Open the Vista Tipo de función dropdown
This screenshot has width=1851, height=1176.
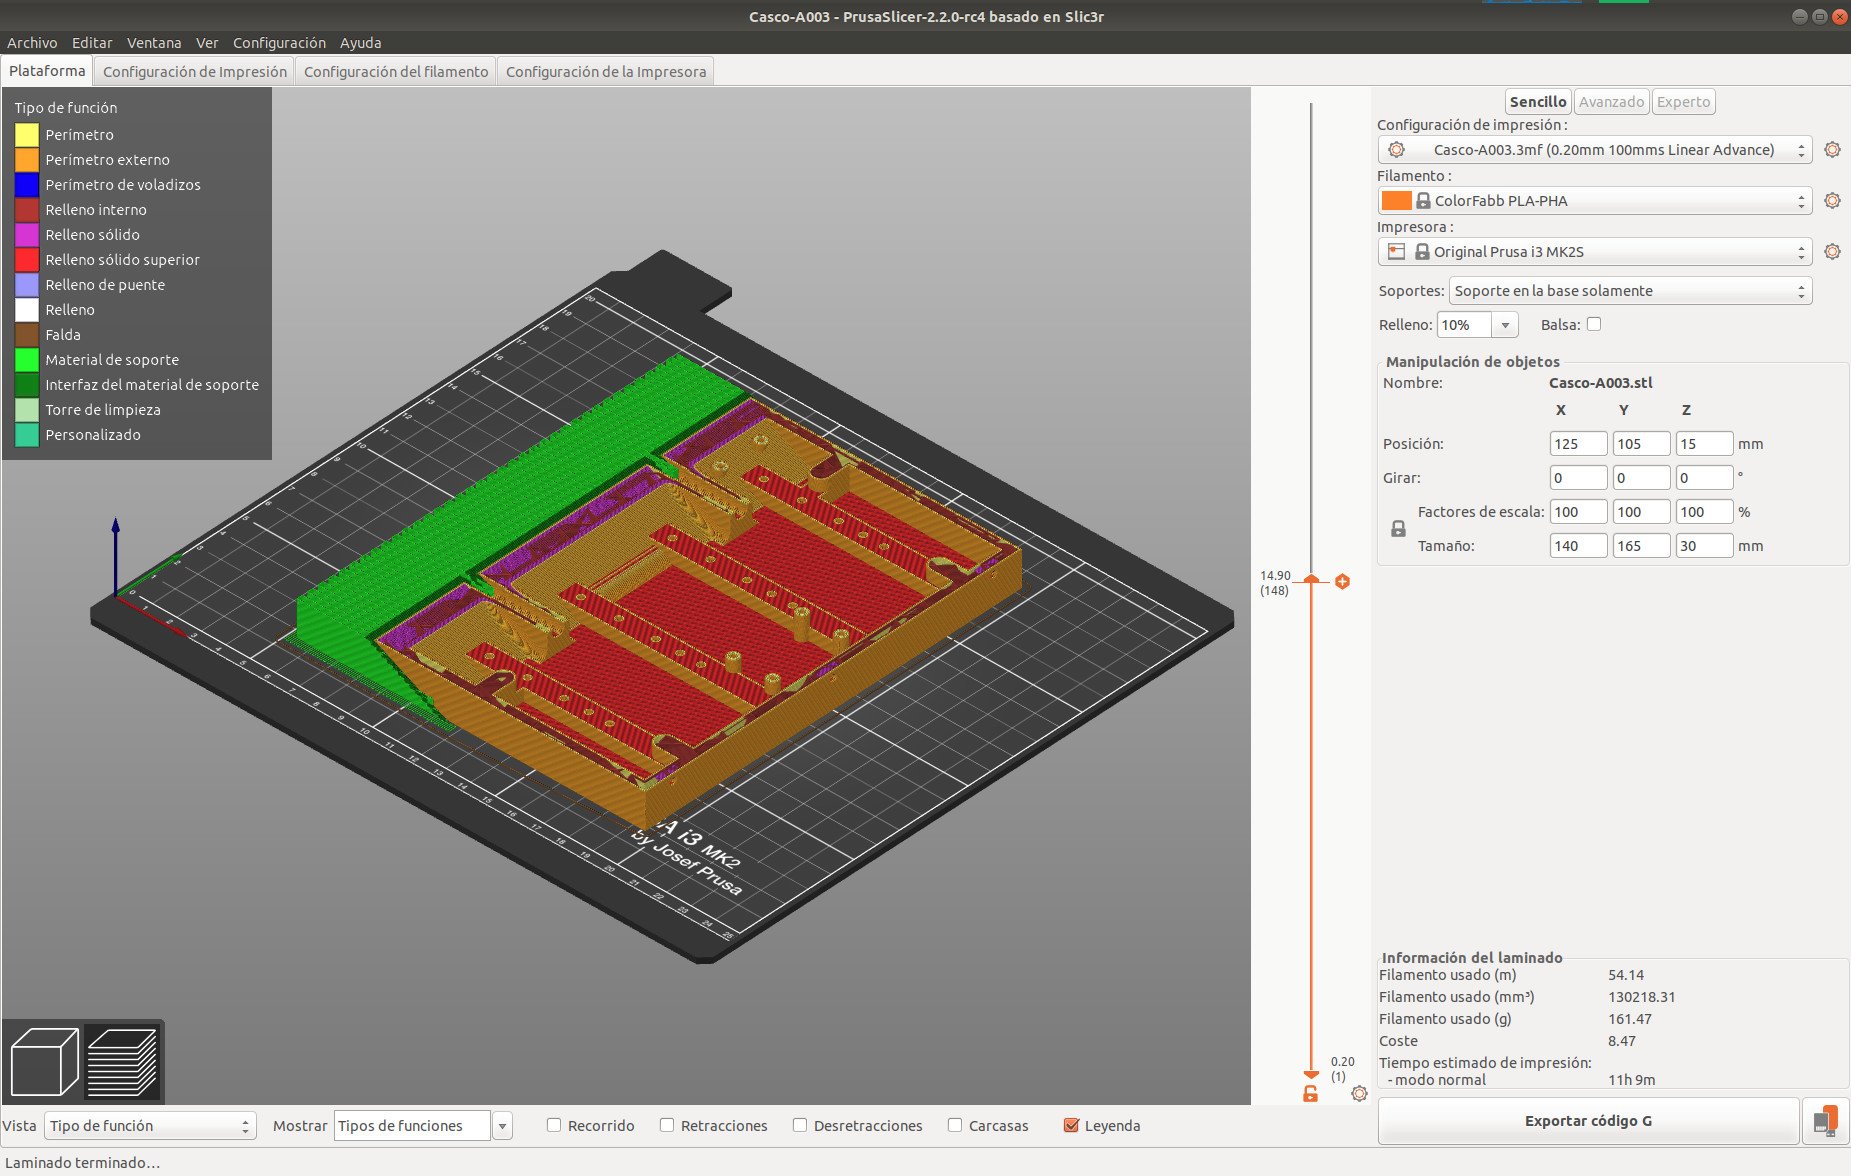[150, 1125]
